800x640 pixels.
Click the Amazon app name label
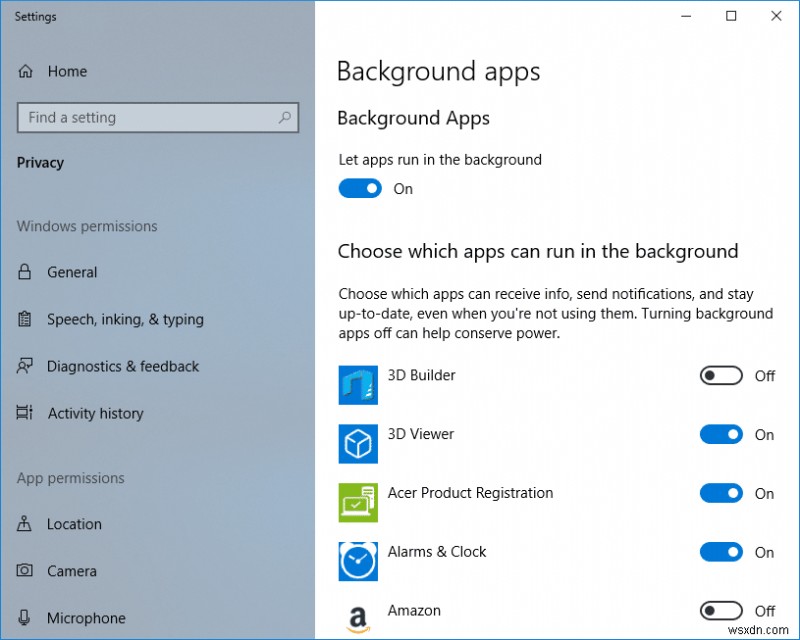click(414, 610)
